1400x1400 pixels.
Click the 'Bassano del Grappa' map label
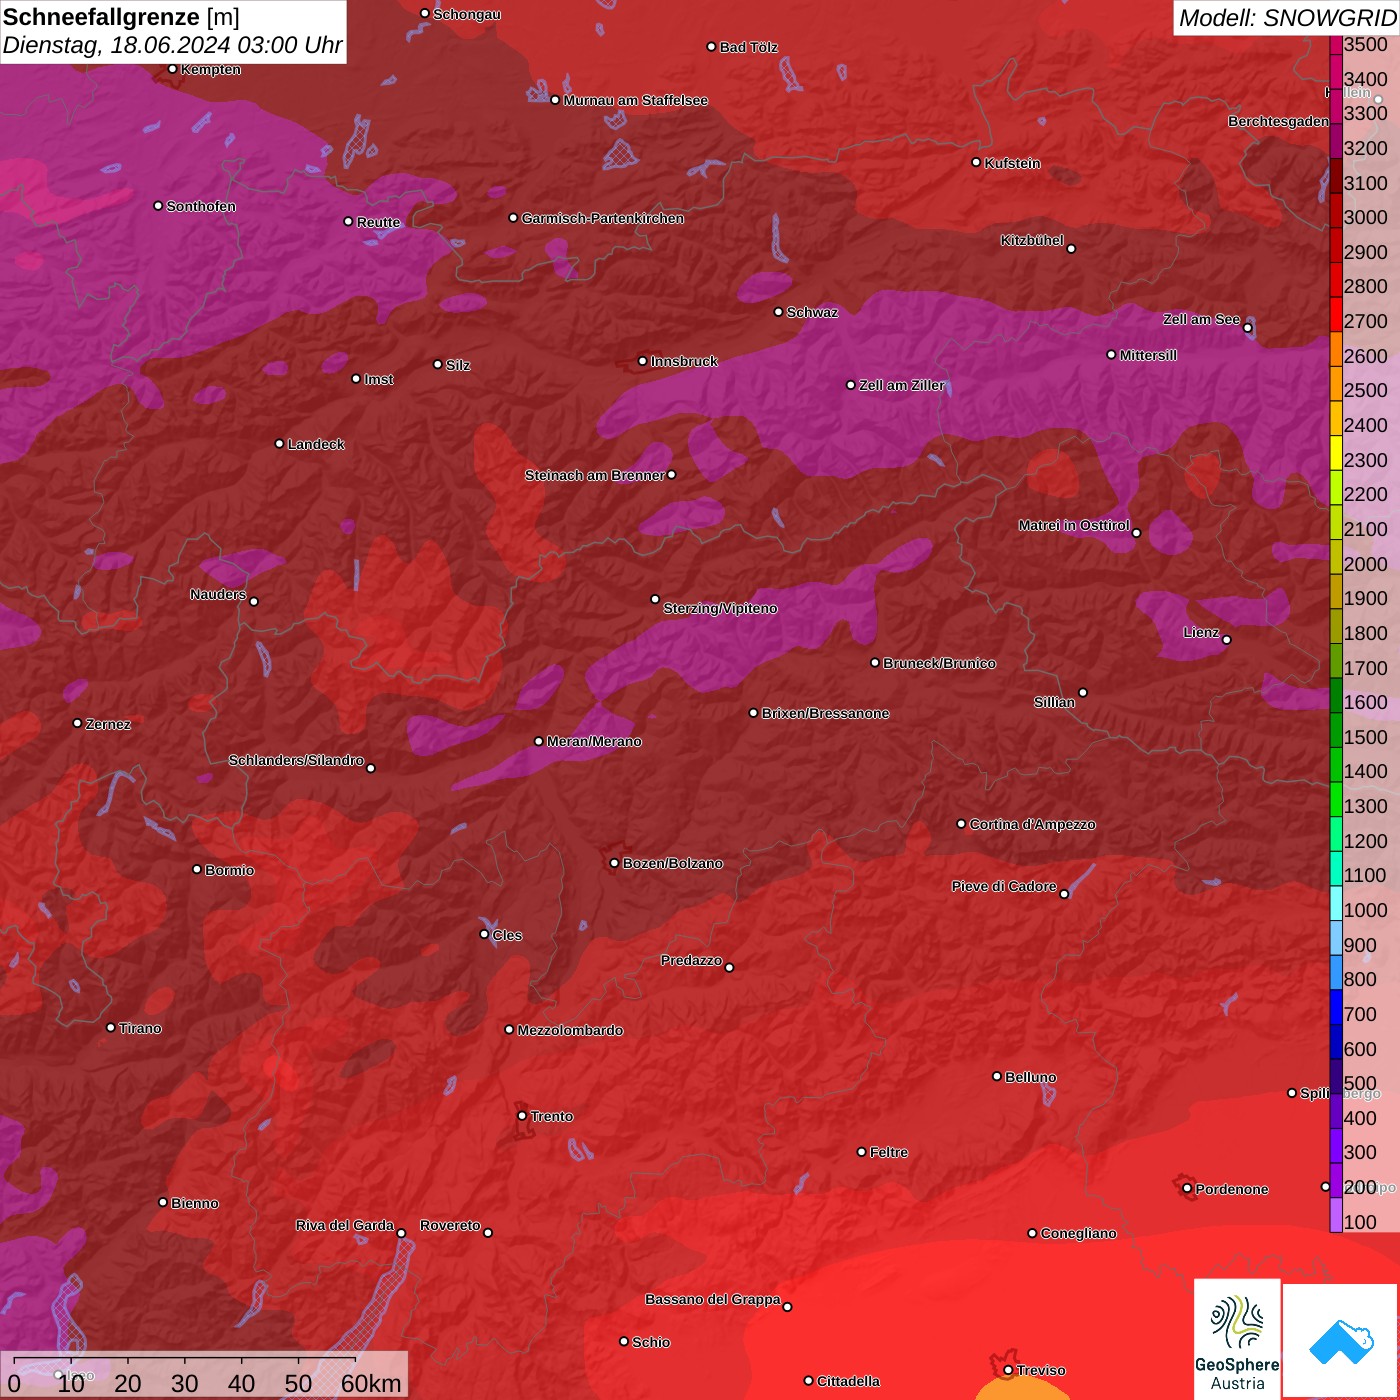click(713, 1299)
